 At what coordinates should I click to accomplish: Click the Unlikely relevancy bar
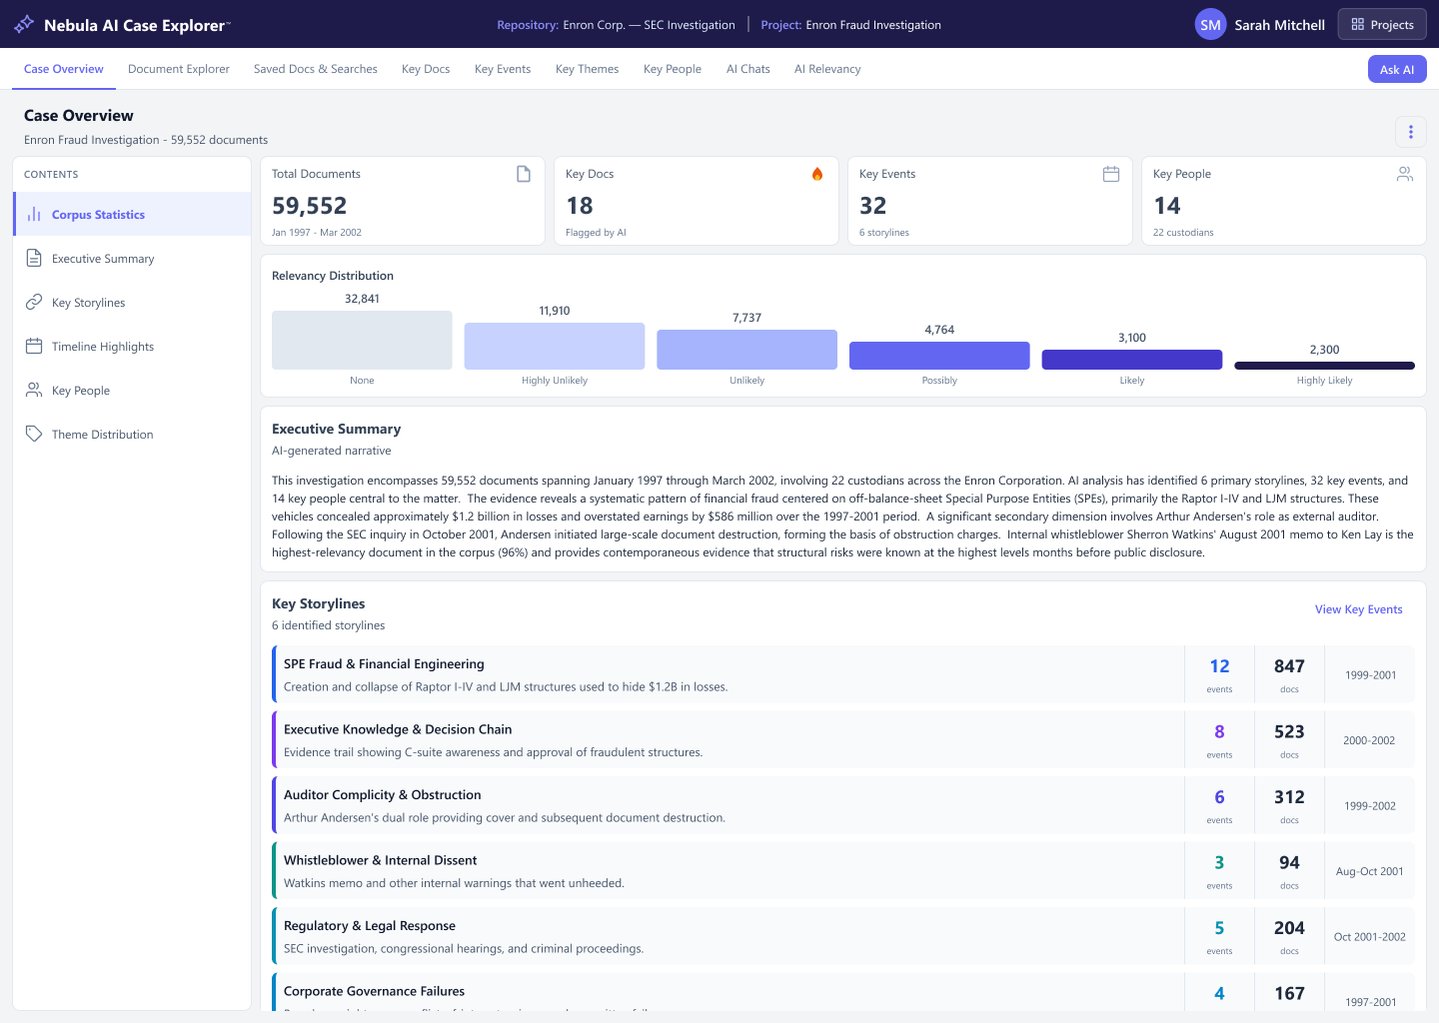[x=747, y=350]
